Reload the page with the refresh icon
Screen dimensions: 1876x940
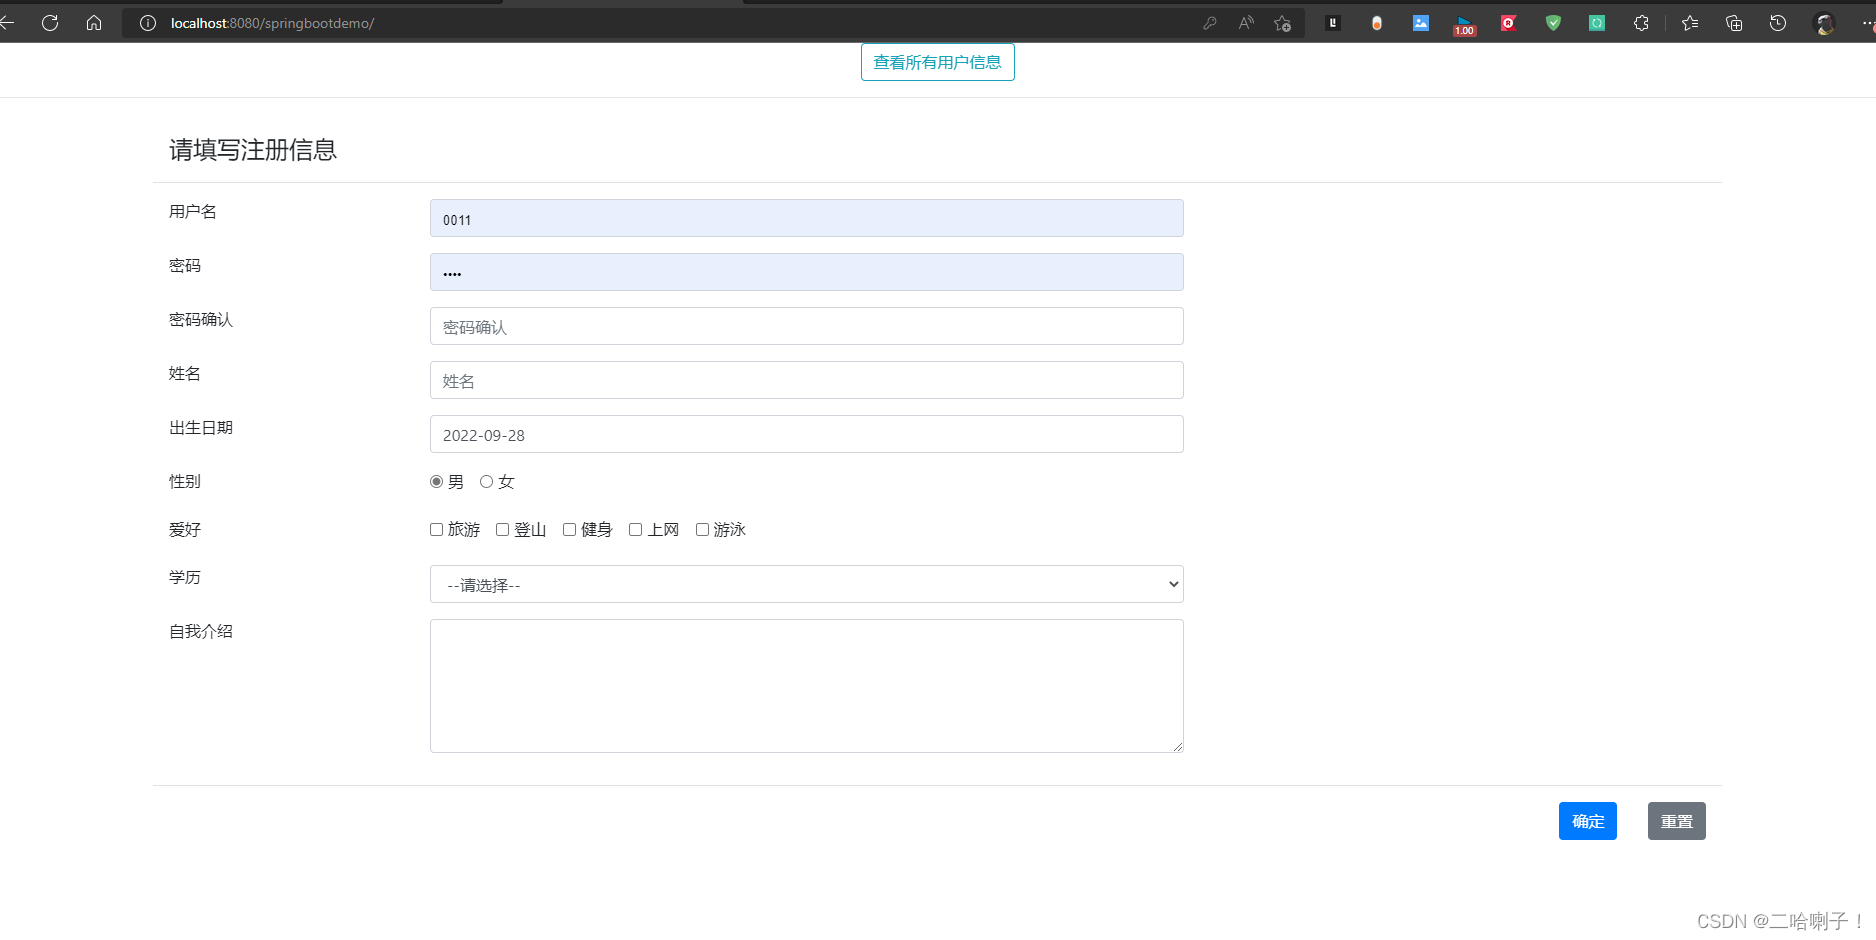pos(50,22)
